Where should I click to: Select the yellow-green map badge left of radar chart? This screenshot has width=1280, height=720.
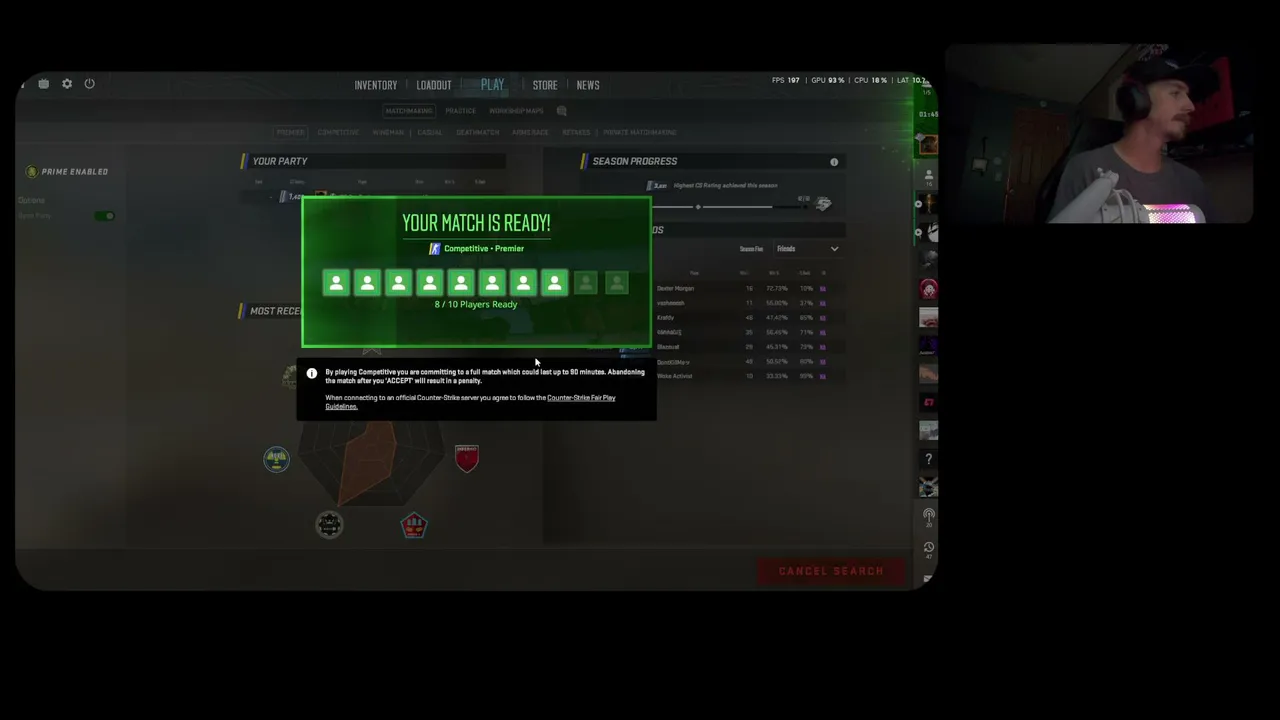[277, 459]
